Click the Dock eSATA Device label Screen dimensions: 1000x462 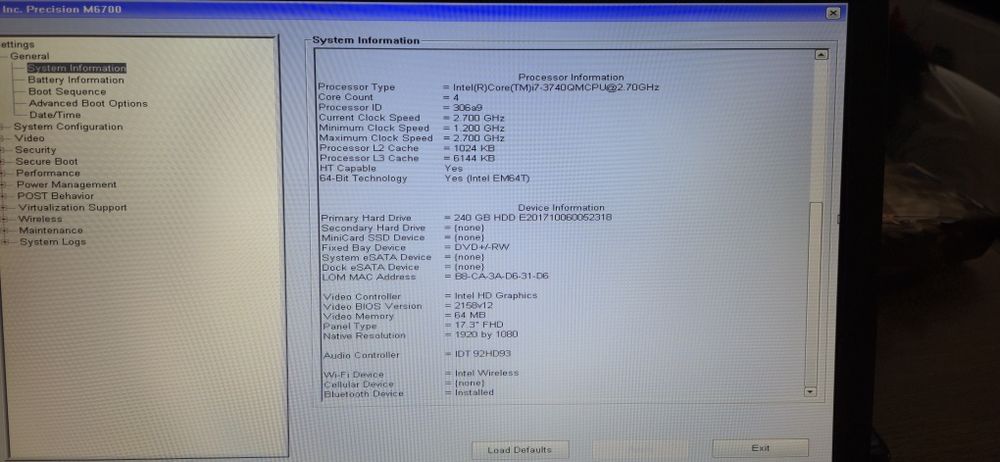point(371,267)
